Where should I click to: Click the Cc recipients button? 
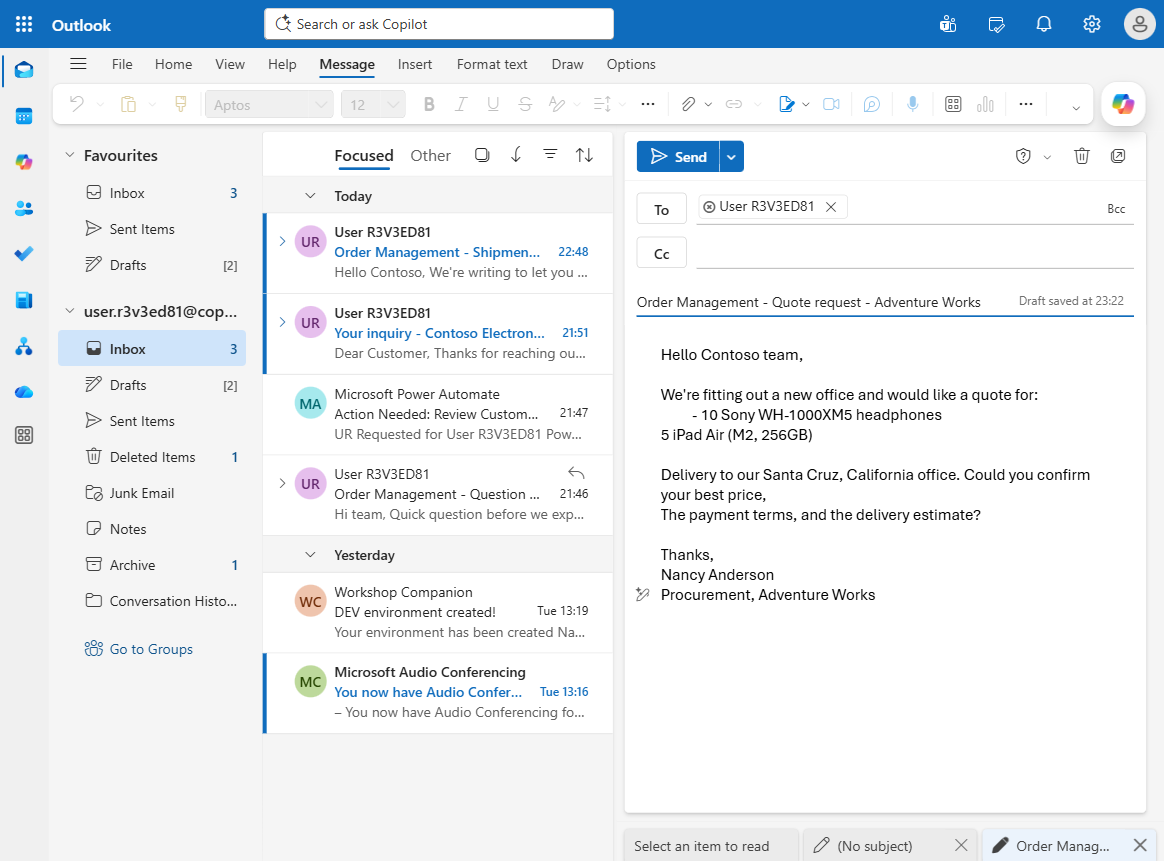click(x=661, y=254)
